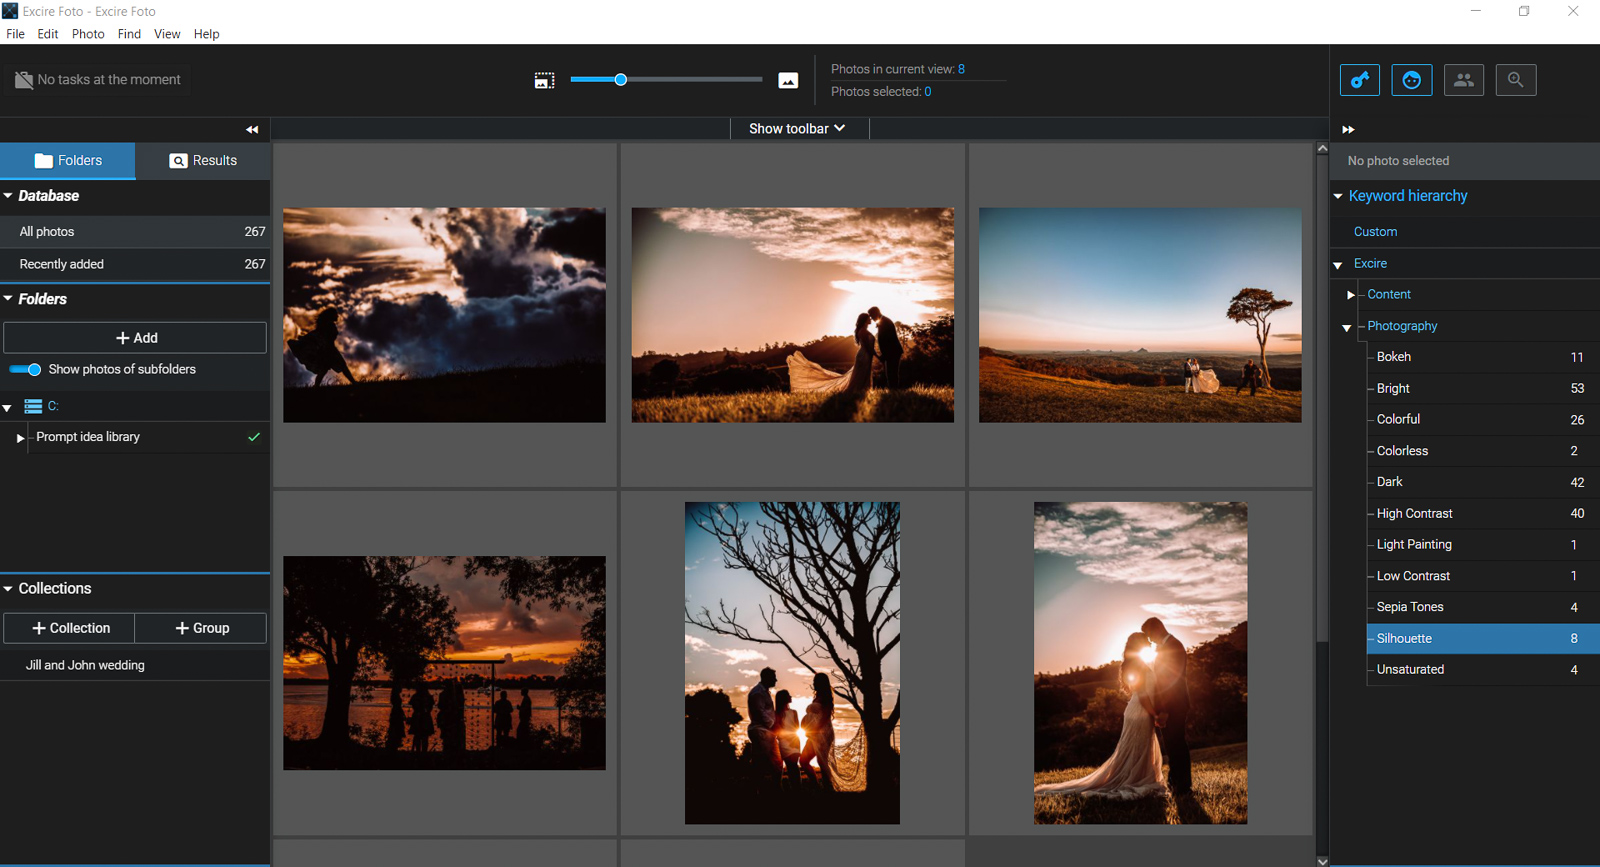Viewport: 1600px width, 867px height.
Task: Toggle Show photos of subfolders switch
Action: pos(26,370)
